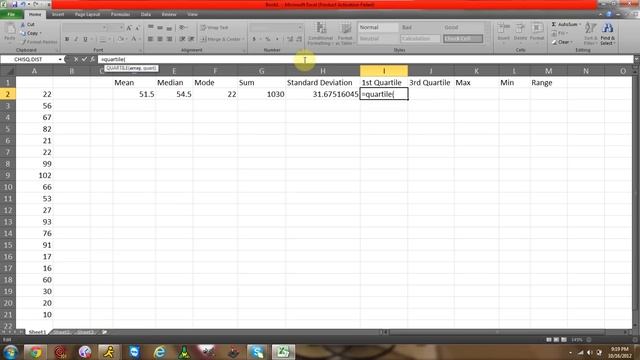Apply the Bad cell style
The width and height of the screenshot is (640, 360).
(x=420, y=27)
